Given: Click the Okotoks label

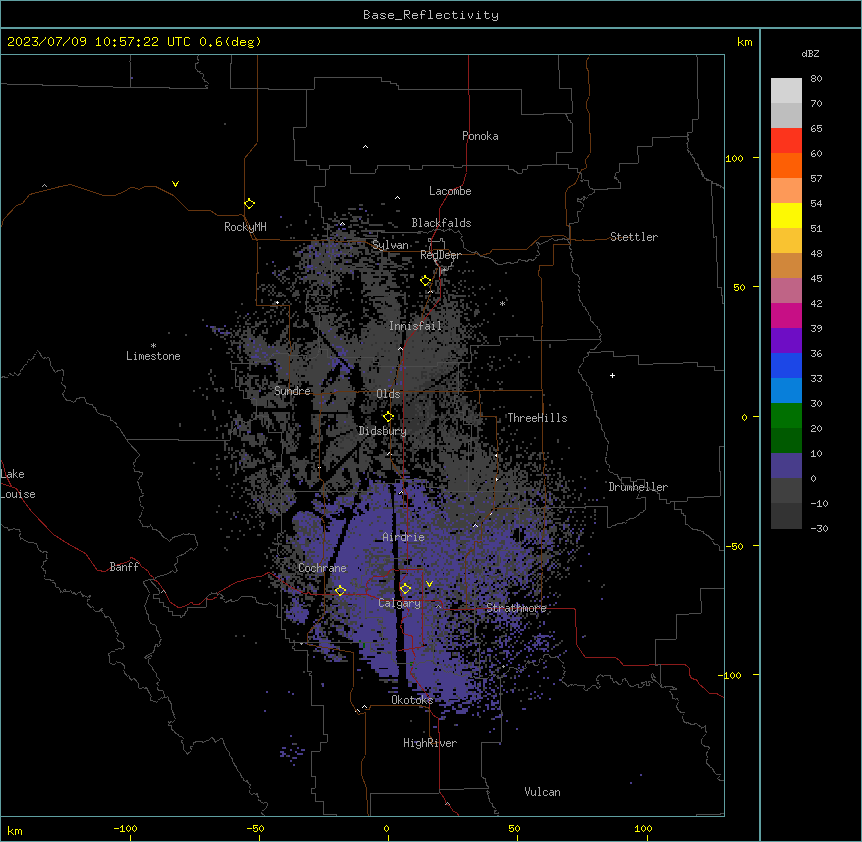Looking at the screenshot, I should pos(412,700).
